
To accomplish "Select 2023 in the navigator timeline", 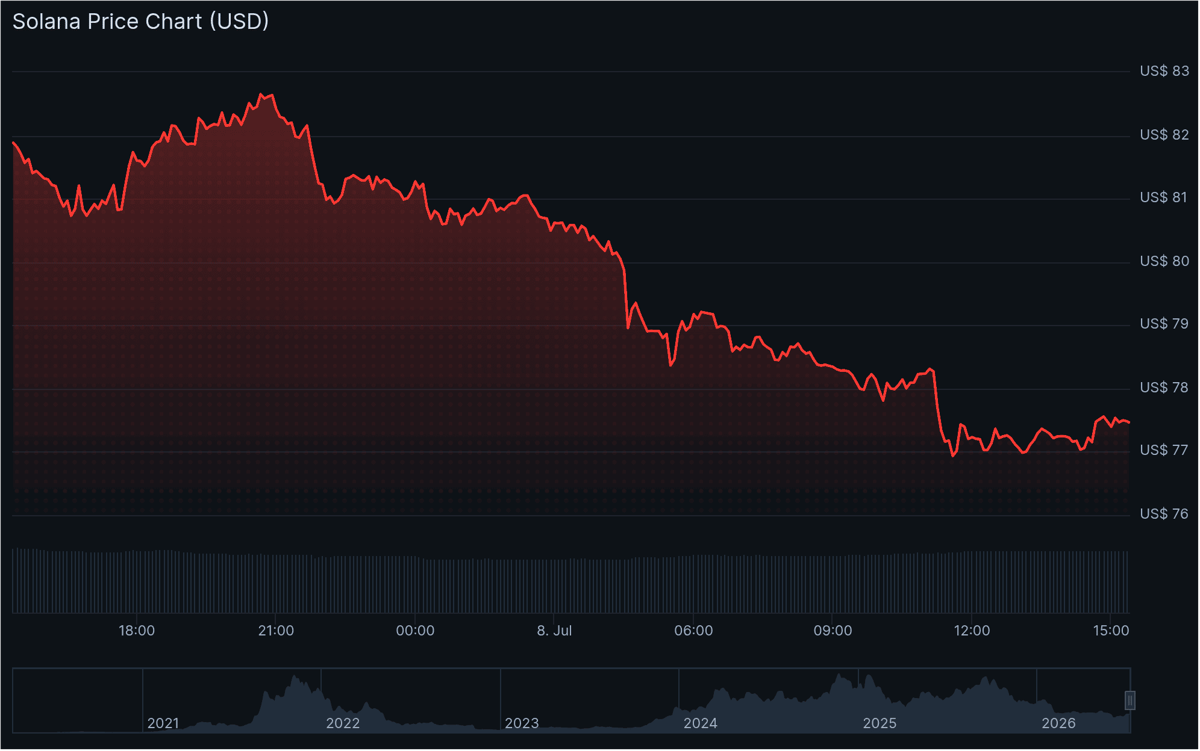I will [521, 722].
